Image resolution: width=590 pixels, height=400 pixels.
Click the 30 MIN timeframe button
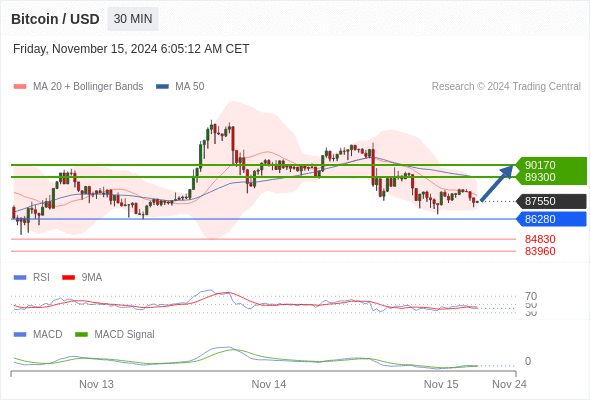(133, 19)
